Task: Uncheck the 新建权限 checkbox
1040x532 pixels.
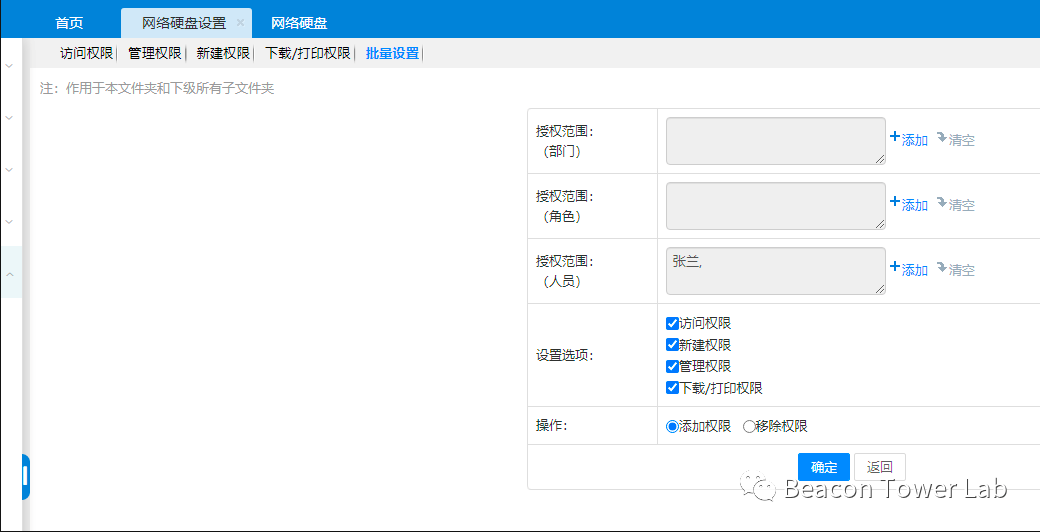Action: pyautogui.click(x=672, y=345)
